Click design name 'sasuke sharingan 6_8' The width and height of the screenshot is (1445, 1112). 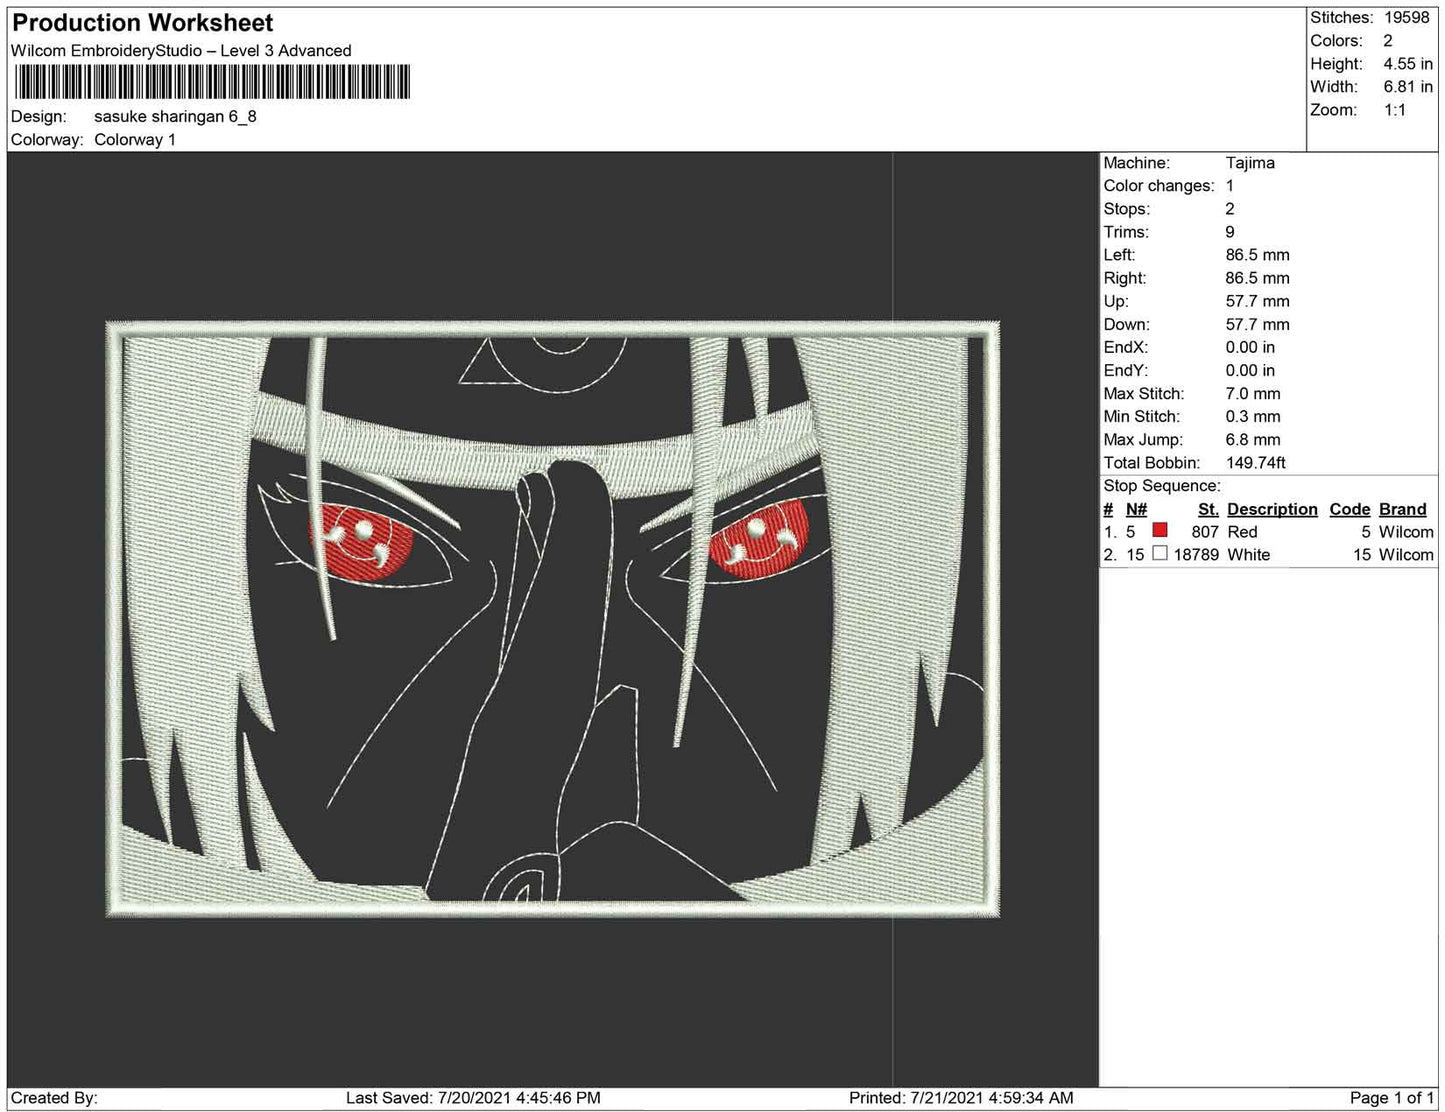[x=175, y=116]
